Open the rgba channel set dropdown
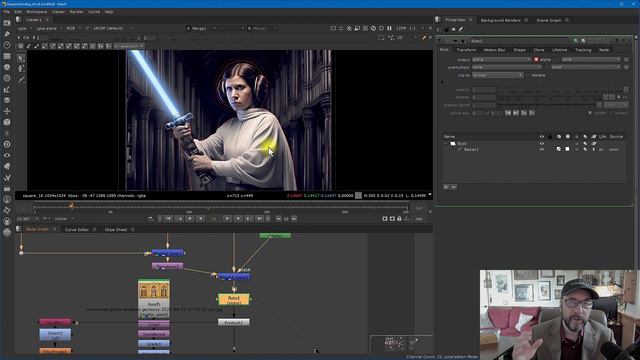 pyautogui.click(x=24, y=28)
